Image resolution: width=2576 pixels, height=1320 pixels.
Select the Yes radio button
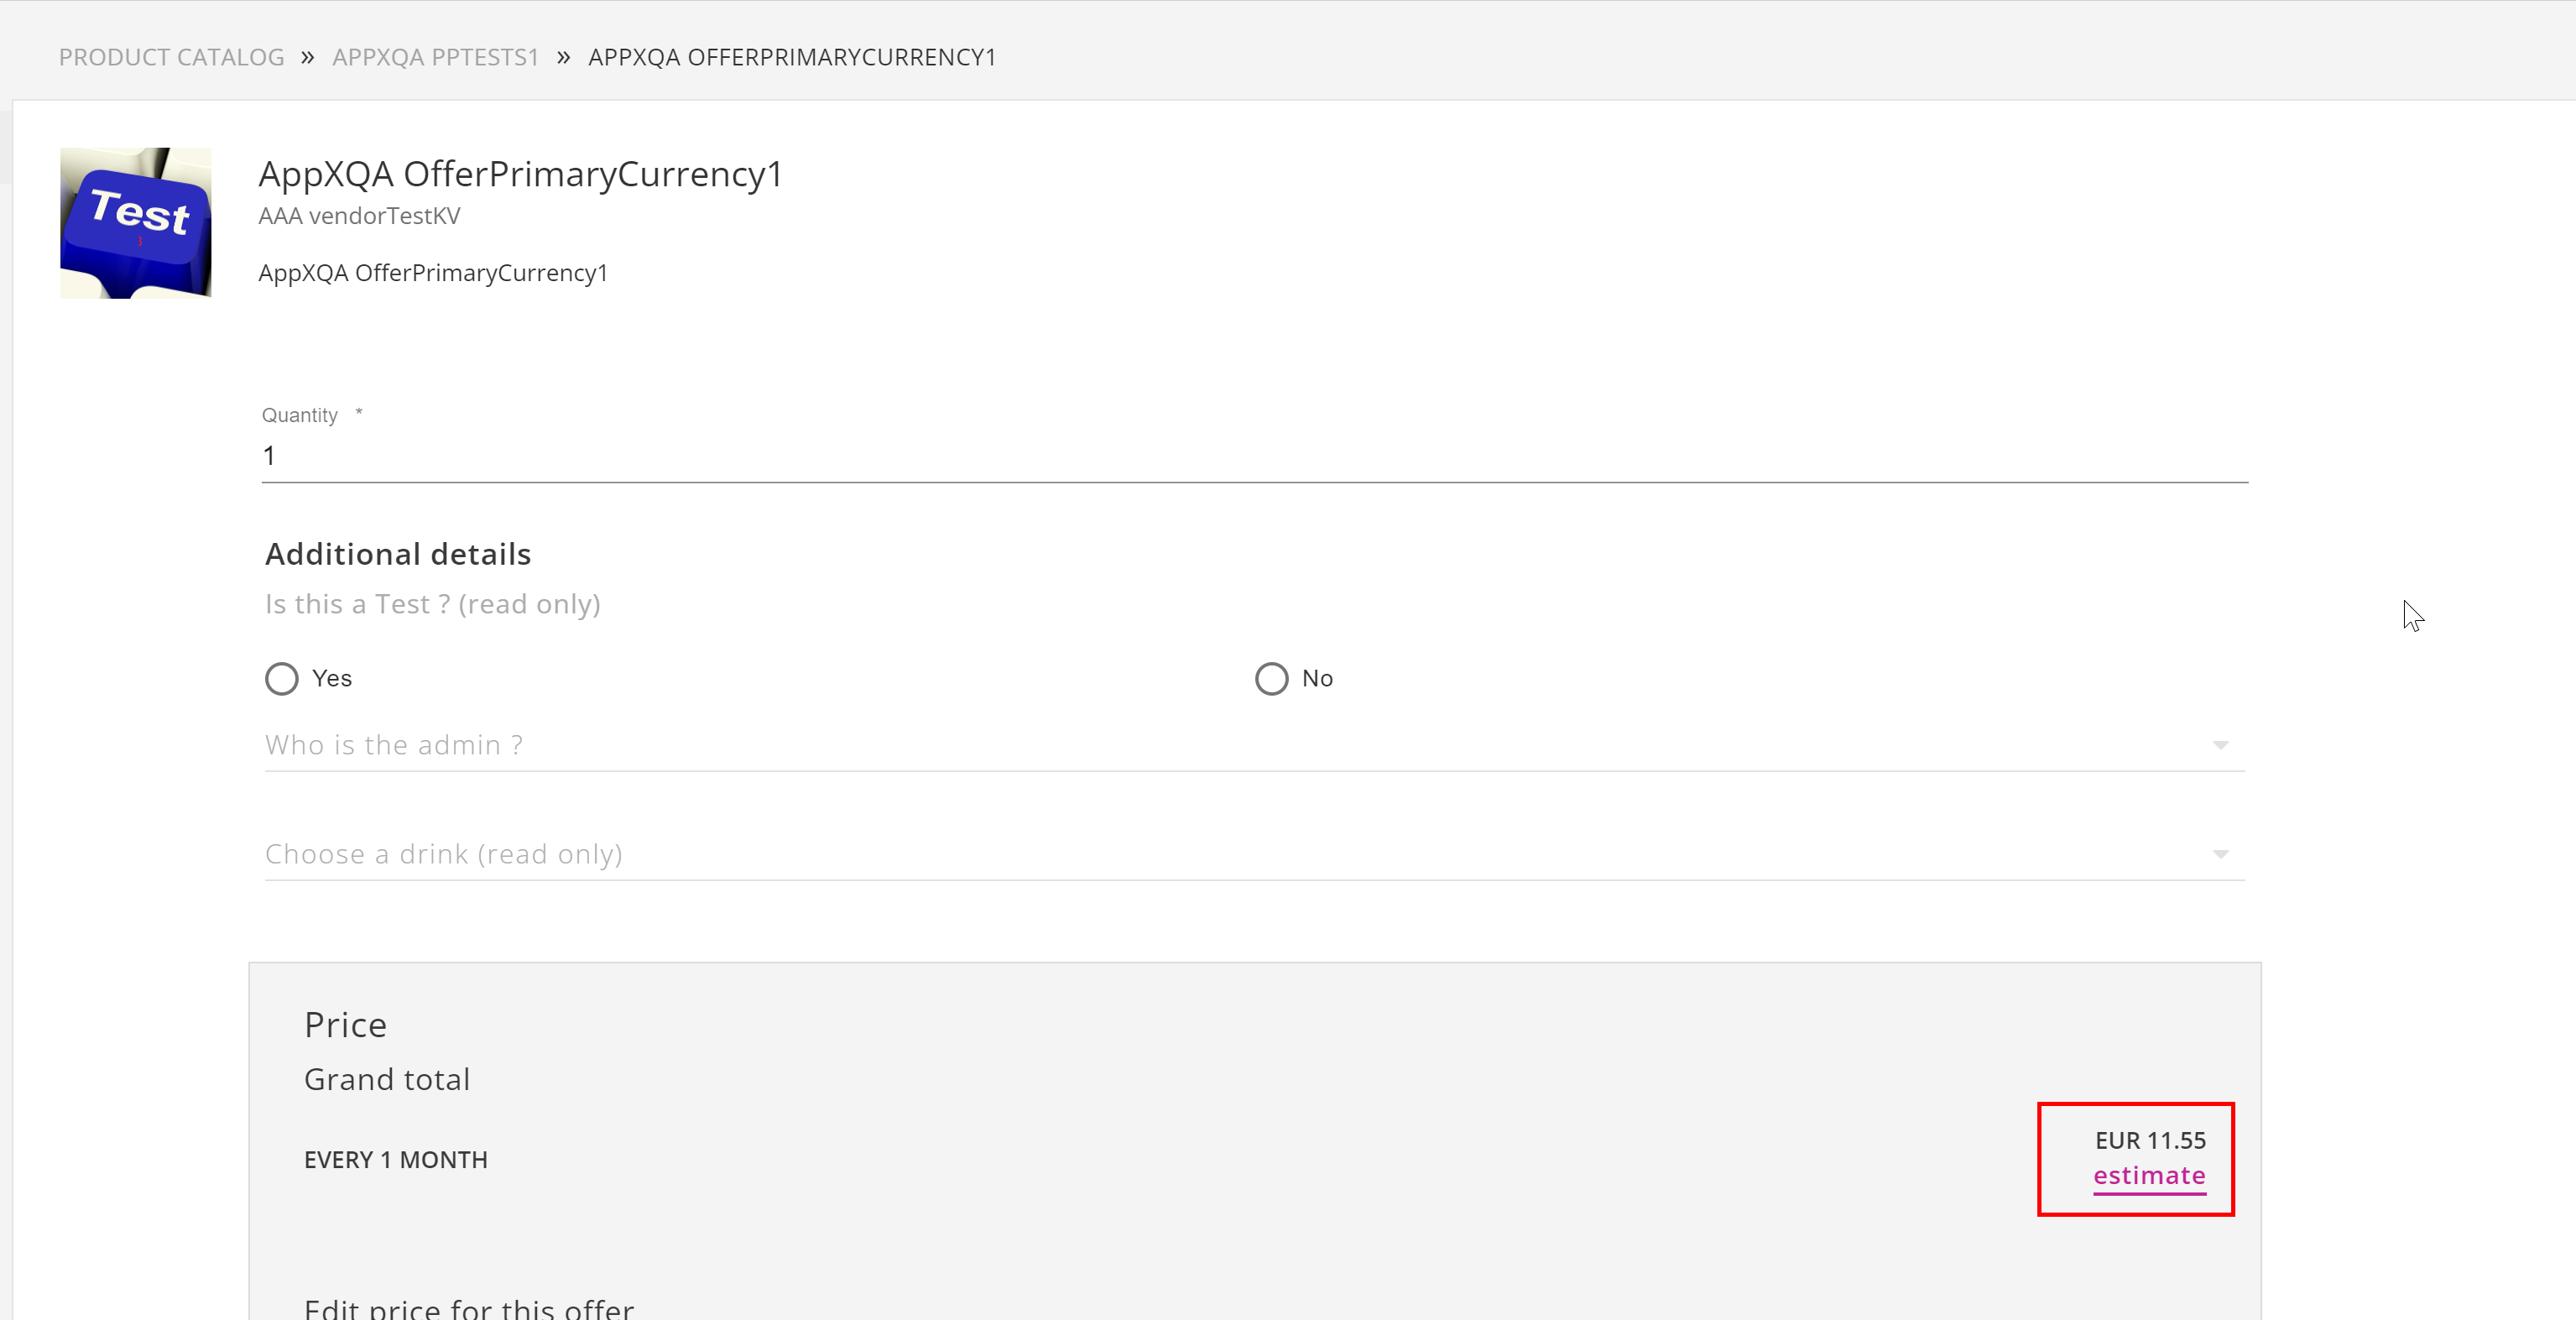(282, 678)
